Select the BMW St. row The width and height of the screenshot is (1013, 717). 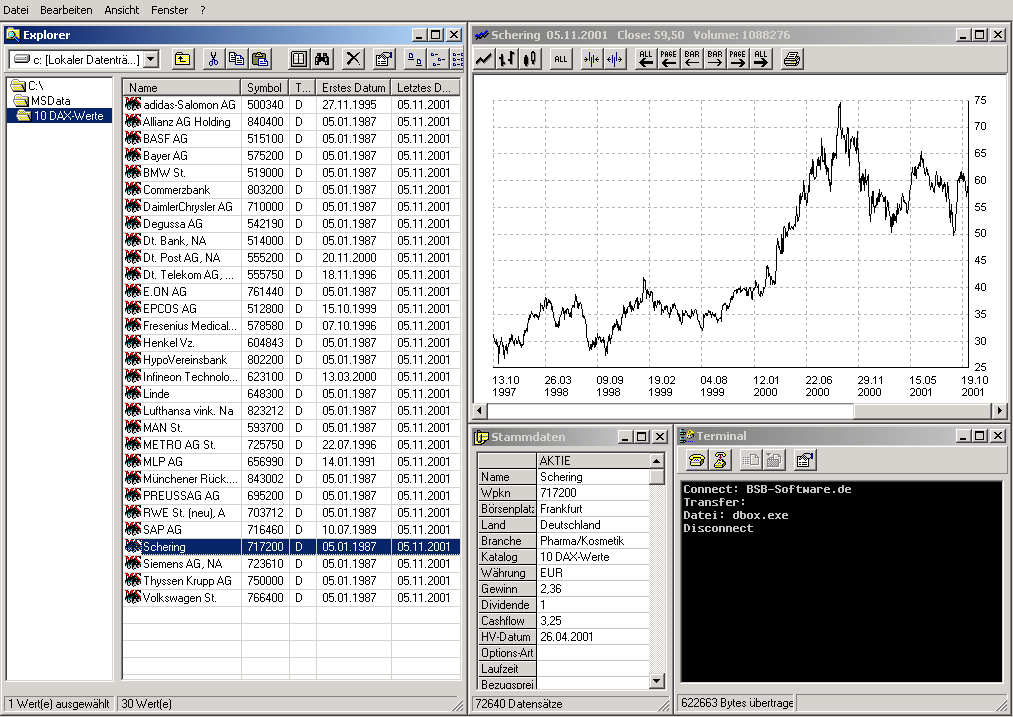pyautogui.click(x=292, y=172)
